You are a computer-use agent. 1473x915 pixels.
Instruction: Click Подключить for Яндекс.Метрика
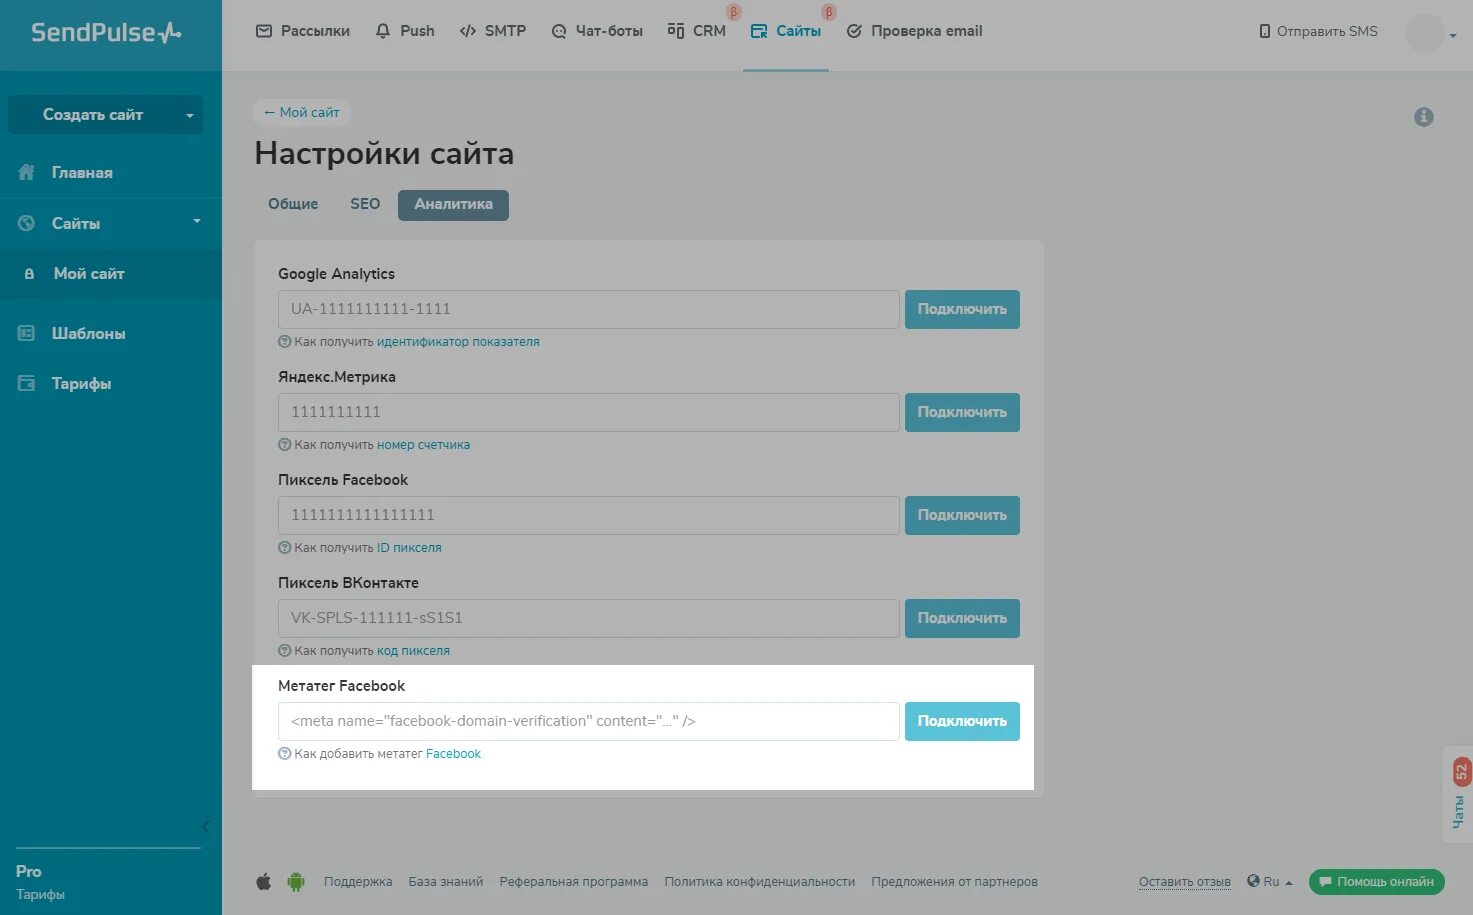point(962,412)
